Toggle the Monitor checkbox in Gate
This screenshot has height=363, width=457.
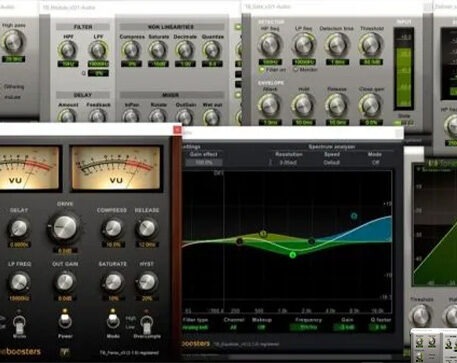[295, 70]
